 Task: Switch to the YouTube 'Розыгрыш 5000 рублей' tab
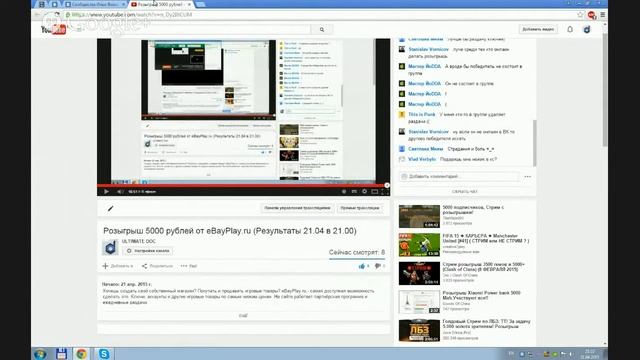(159, 4)
